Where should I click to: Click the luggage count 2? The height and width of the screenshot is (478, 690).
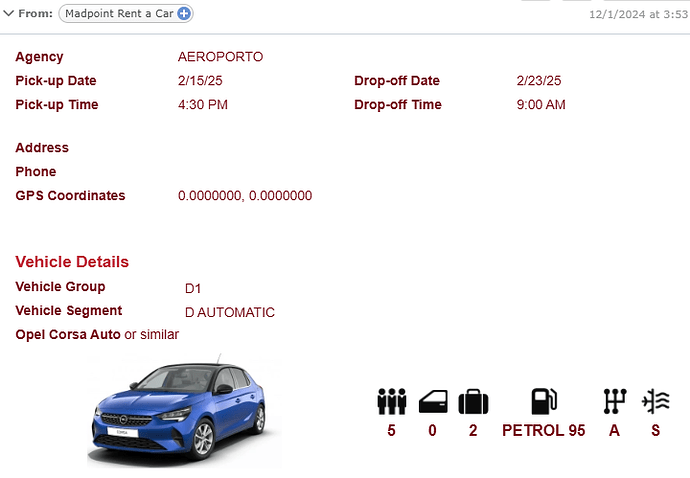pos(473,430)
